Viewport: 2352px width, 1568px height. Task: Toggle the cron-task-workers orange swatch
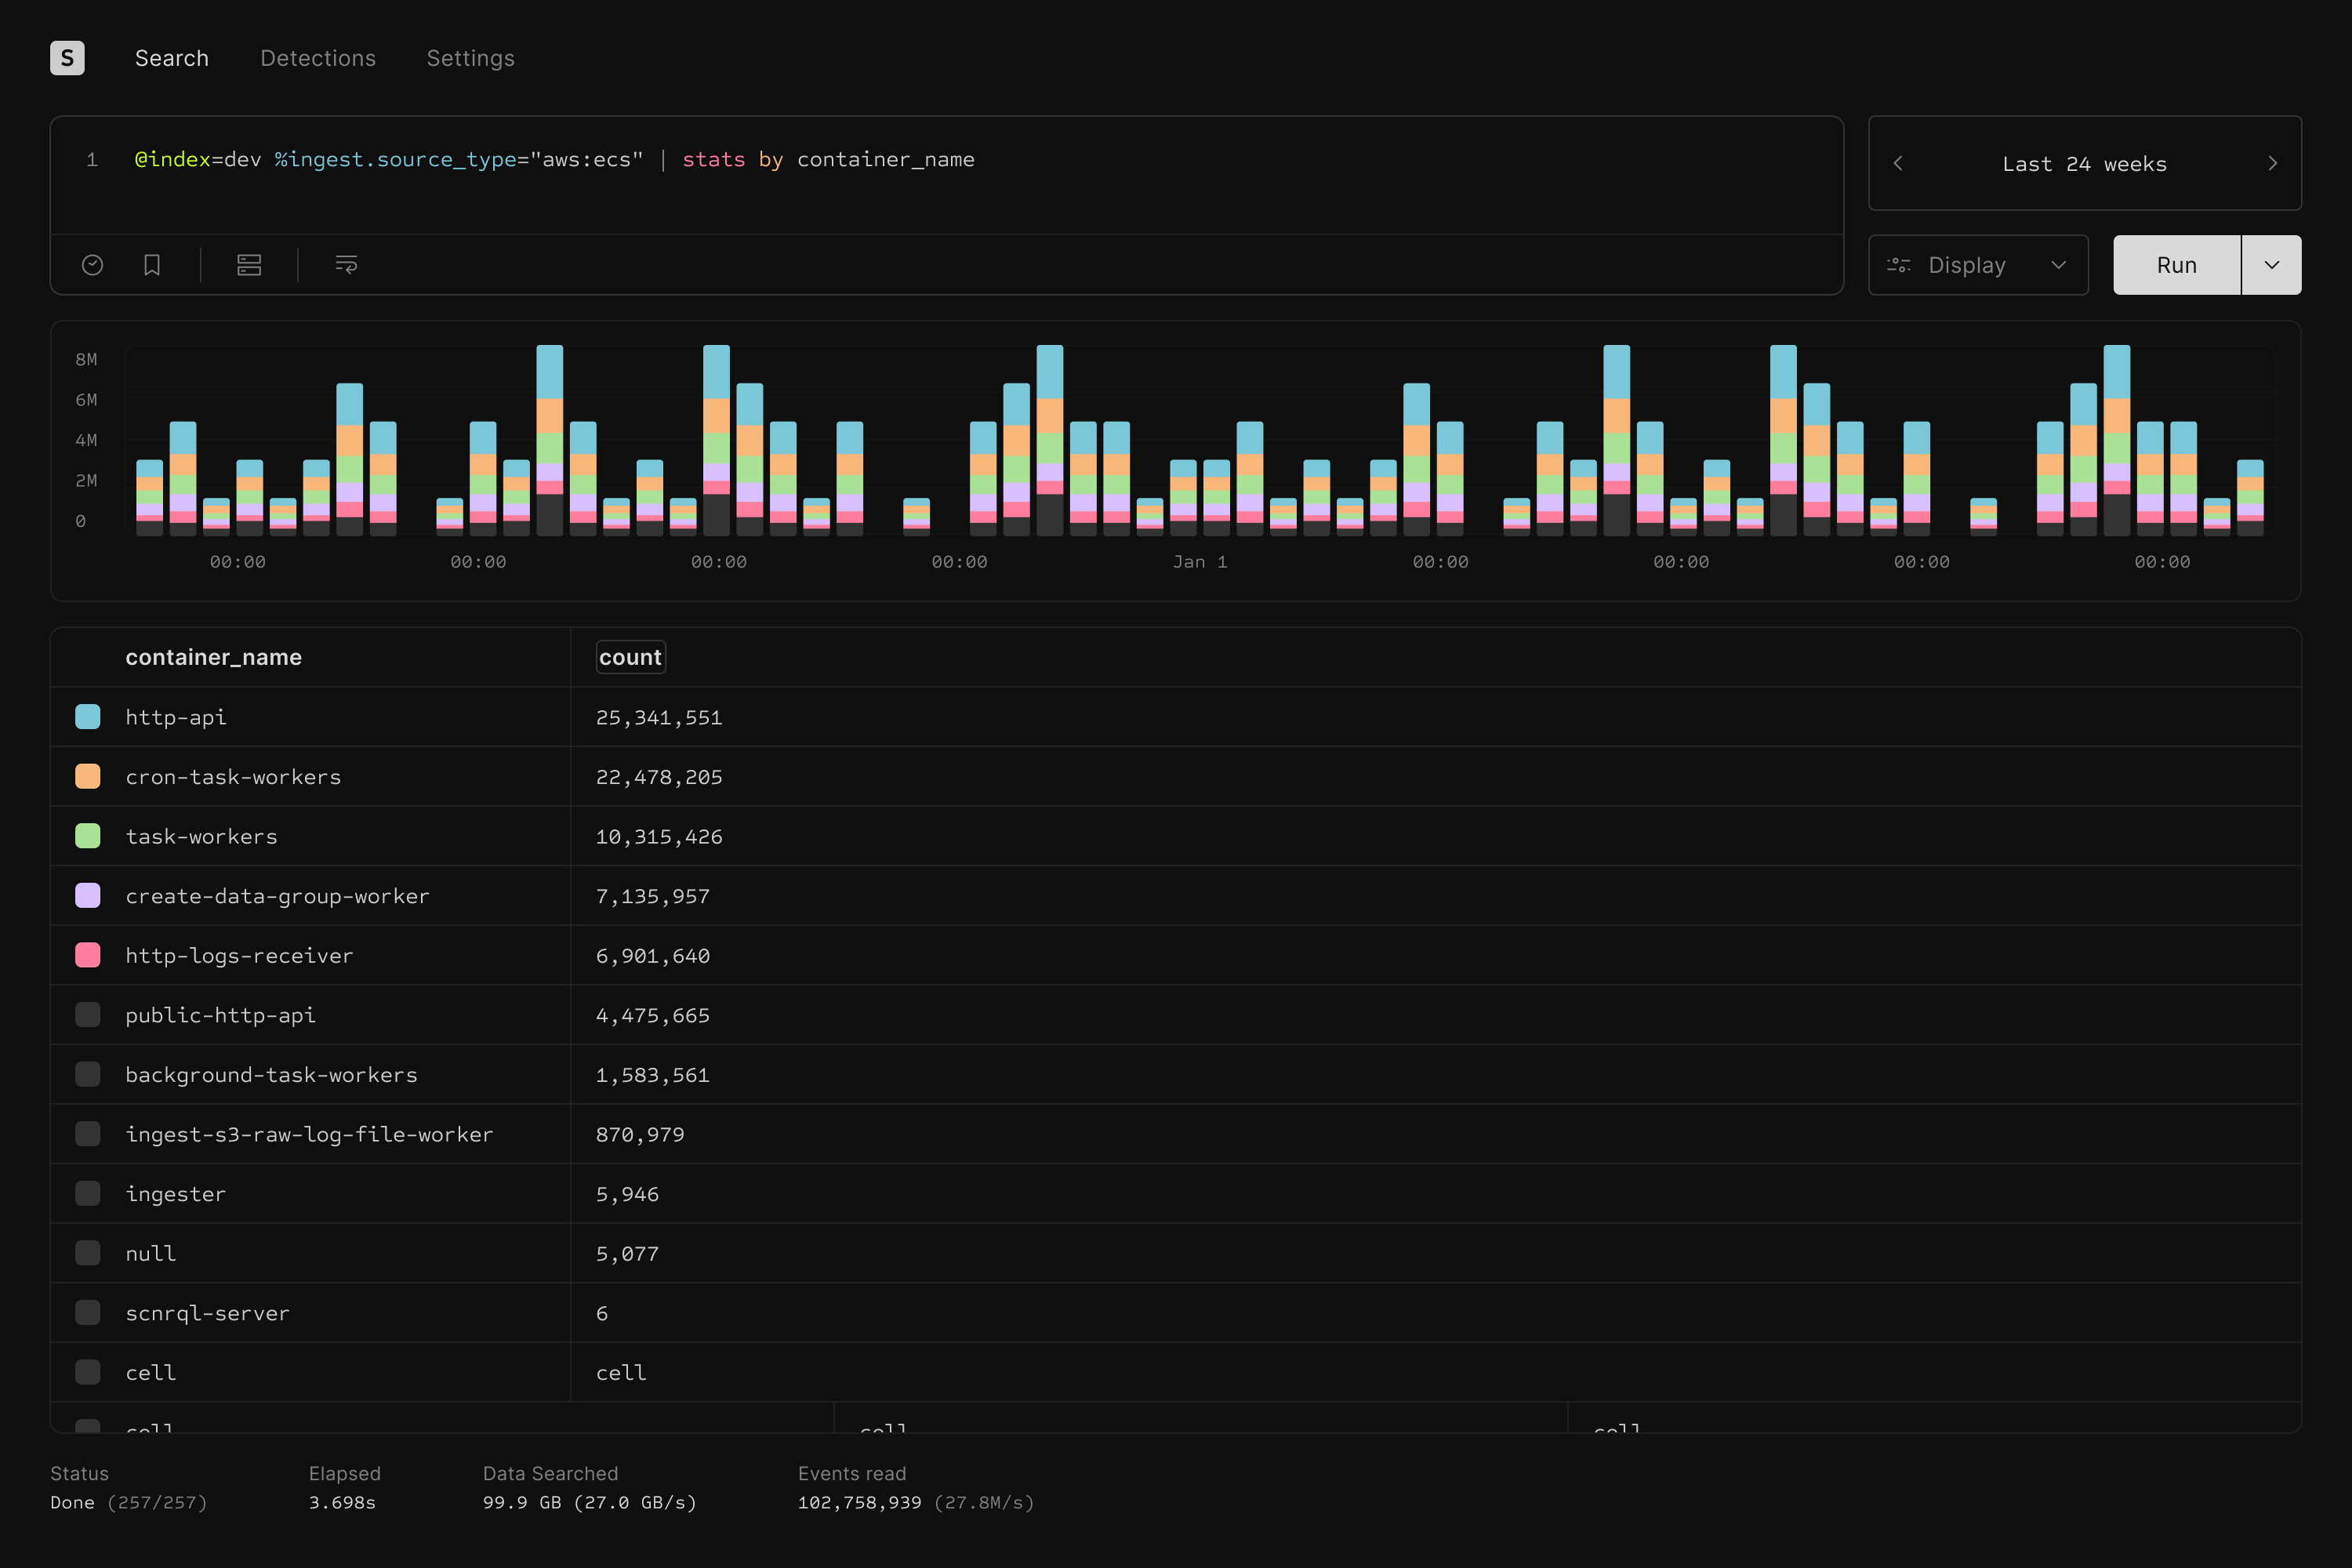[x=88, y=776]
